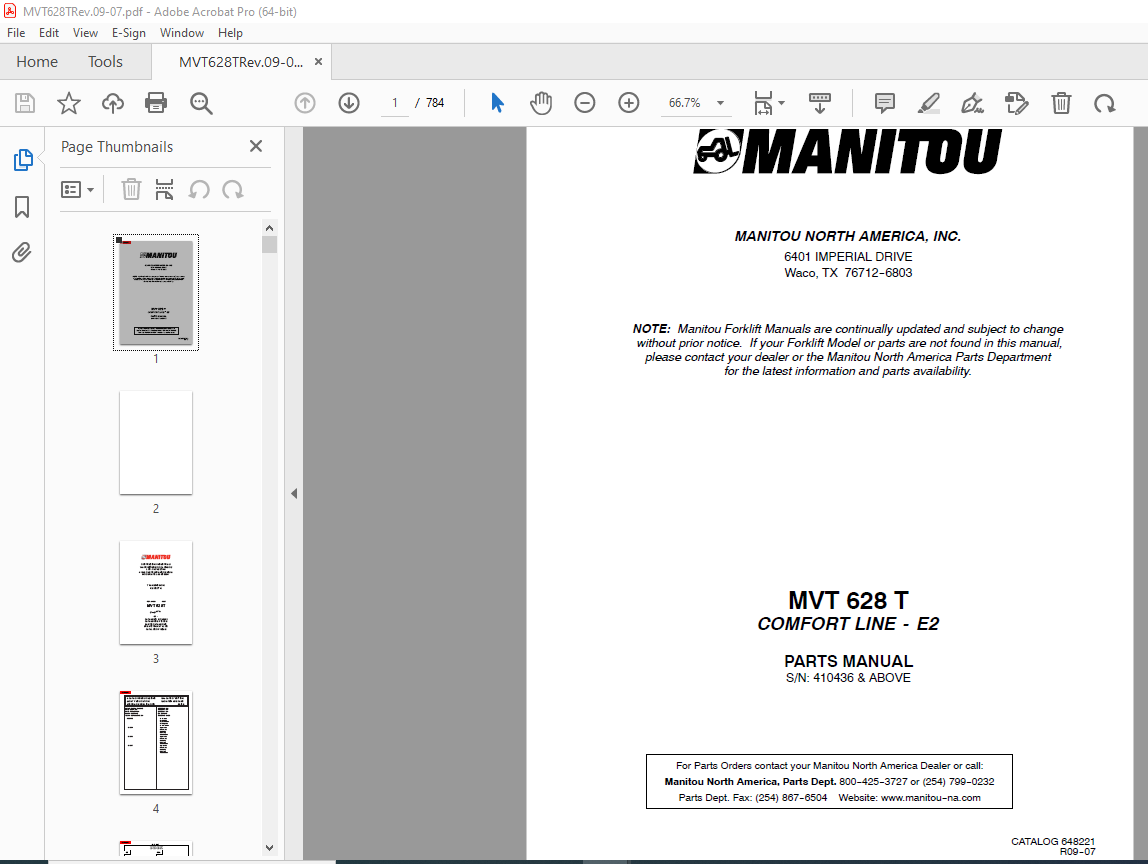Delete selected thumbnail page
1148x864 pixels.
click(x=131, y=190)
